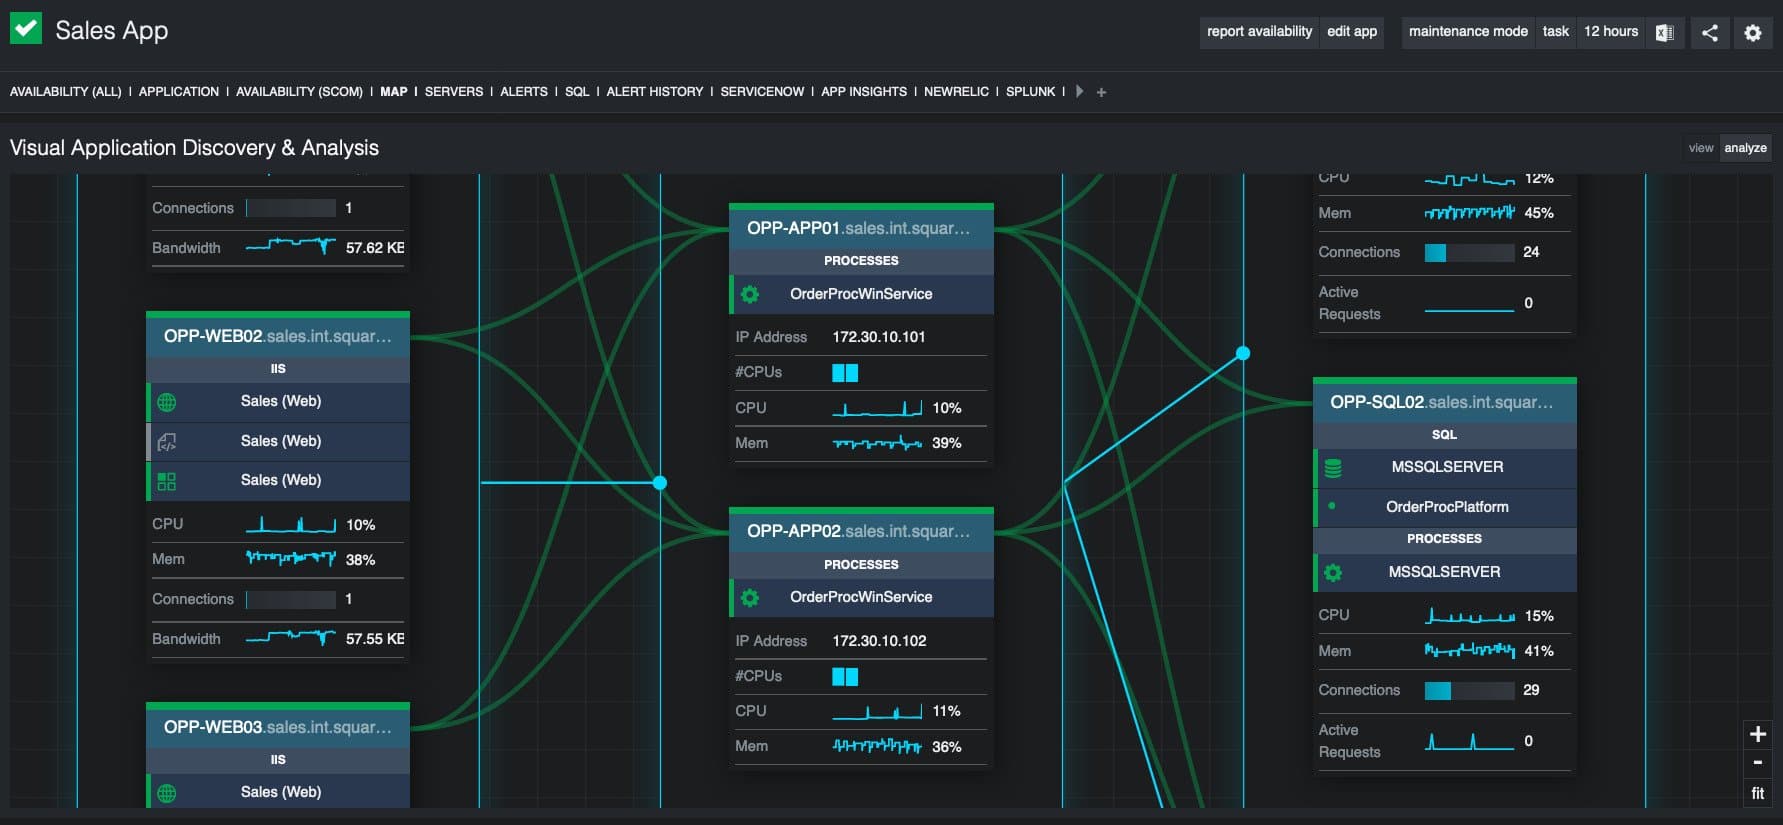Select the OPP-WEB03 server node header
This screenshot has height=825, width=1783.
coord(278,728)
